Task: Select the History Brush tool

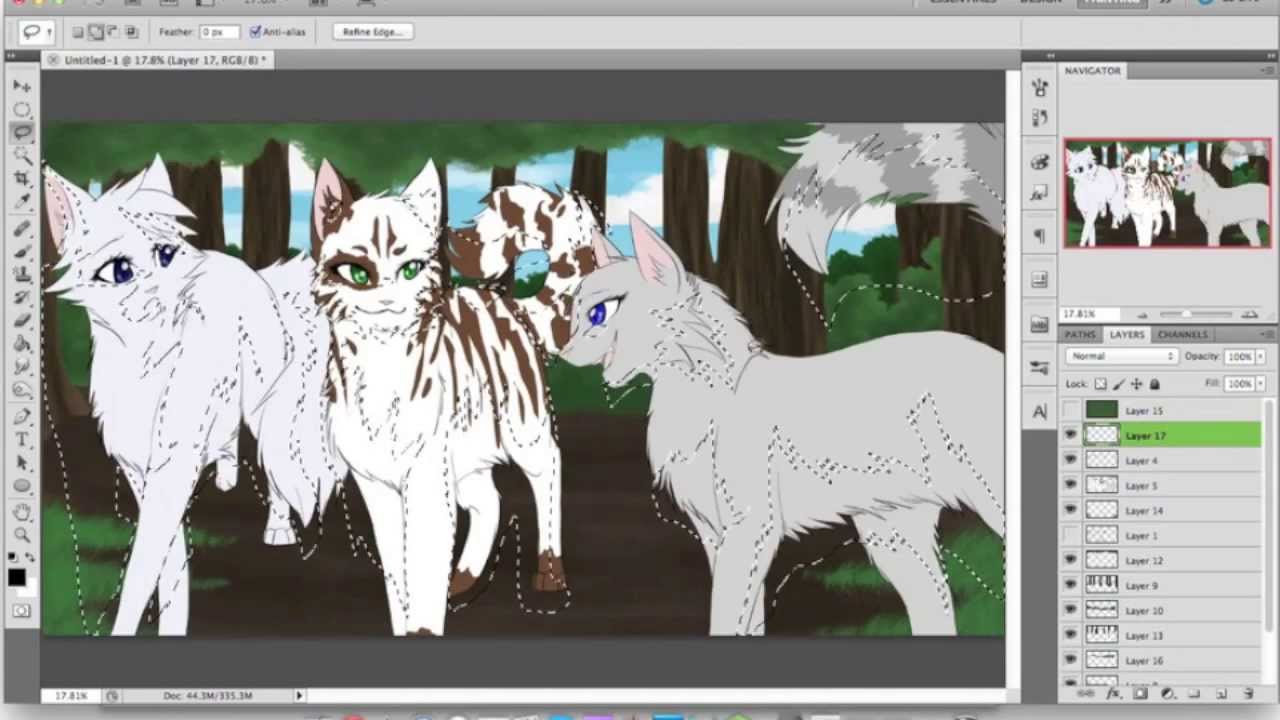Action: click(22, 298)
